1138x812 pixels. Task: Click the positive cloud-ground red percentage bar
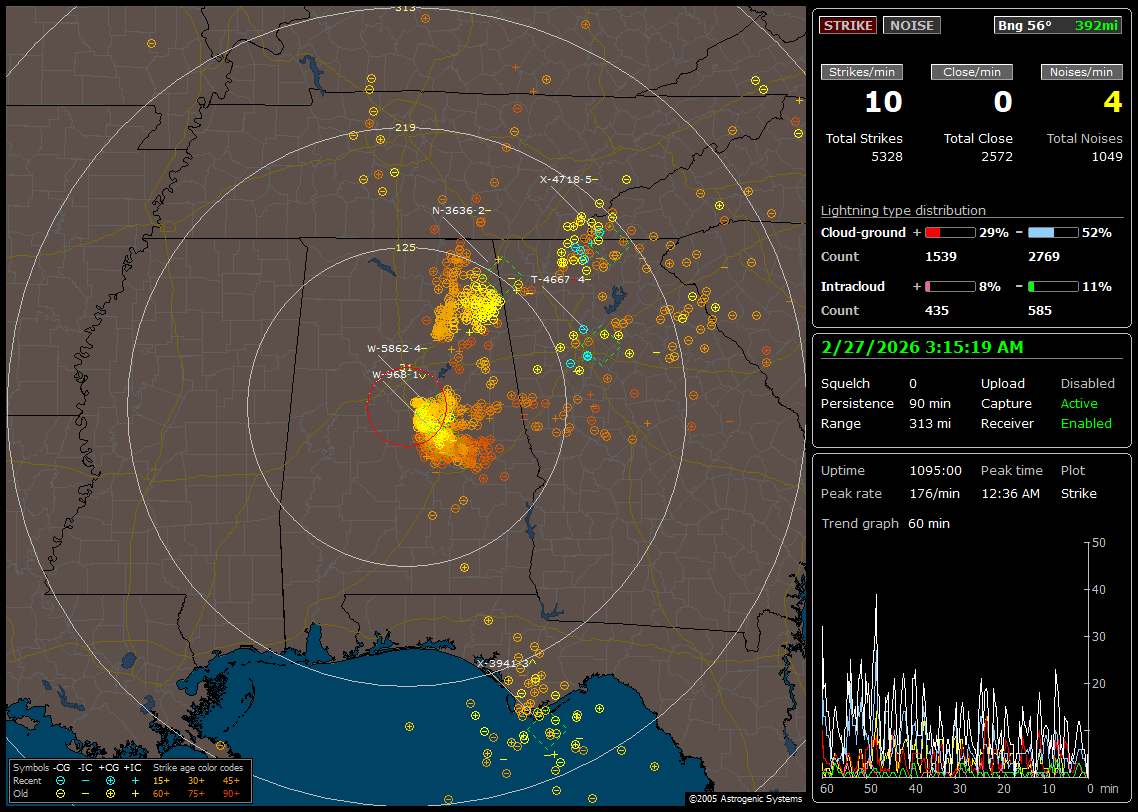949,233
